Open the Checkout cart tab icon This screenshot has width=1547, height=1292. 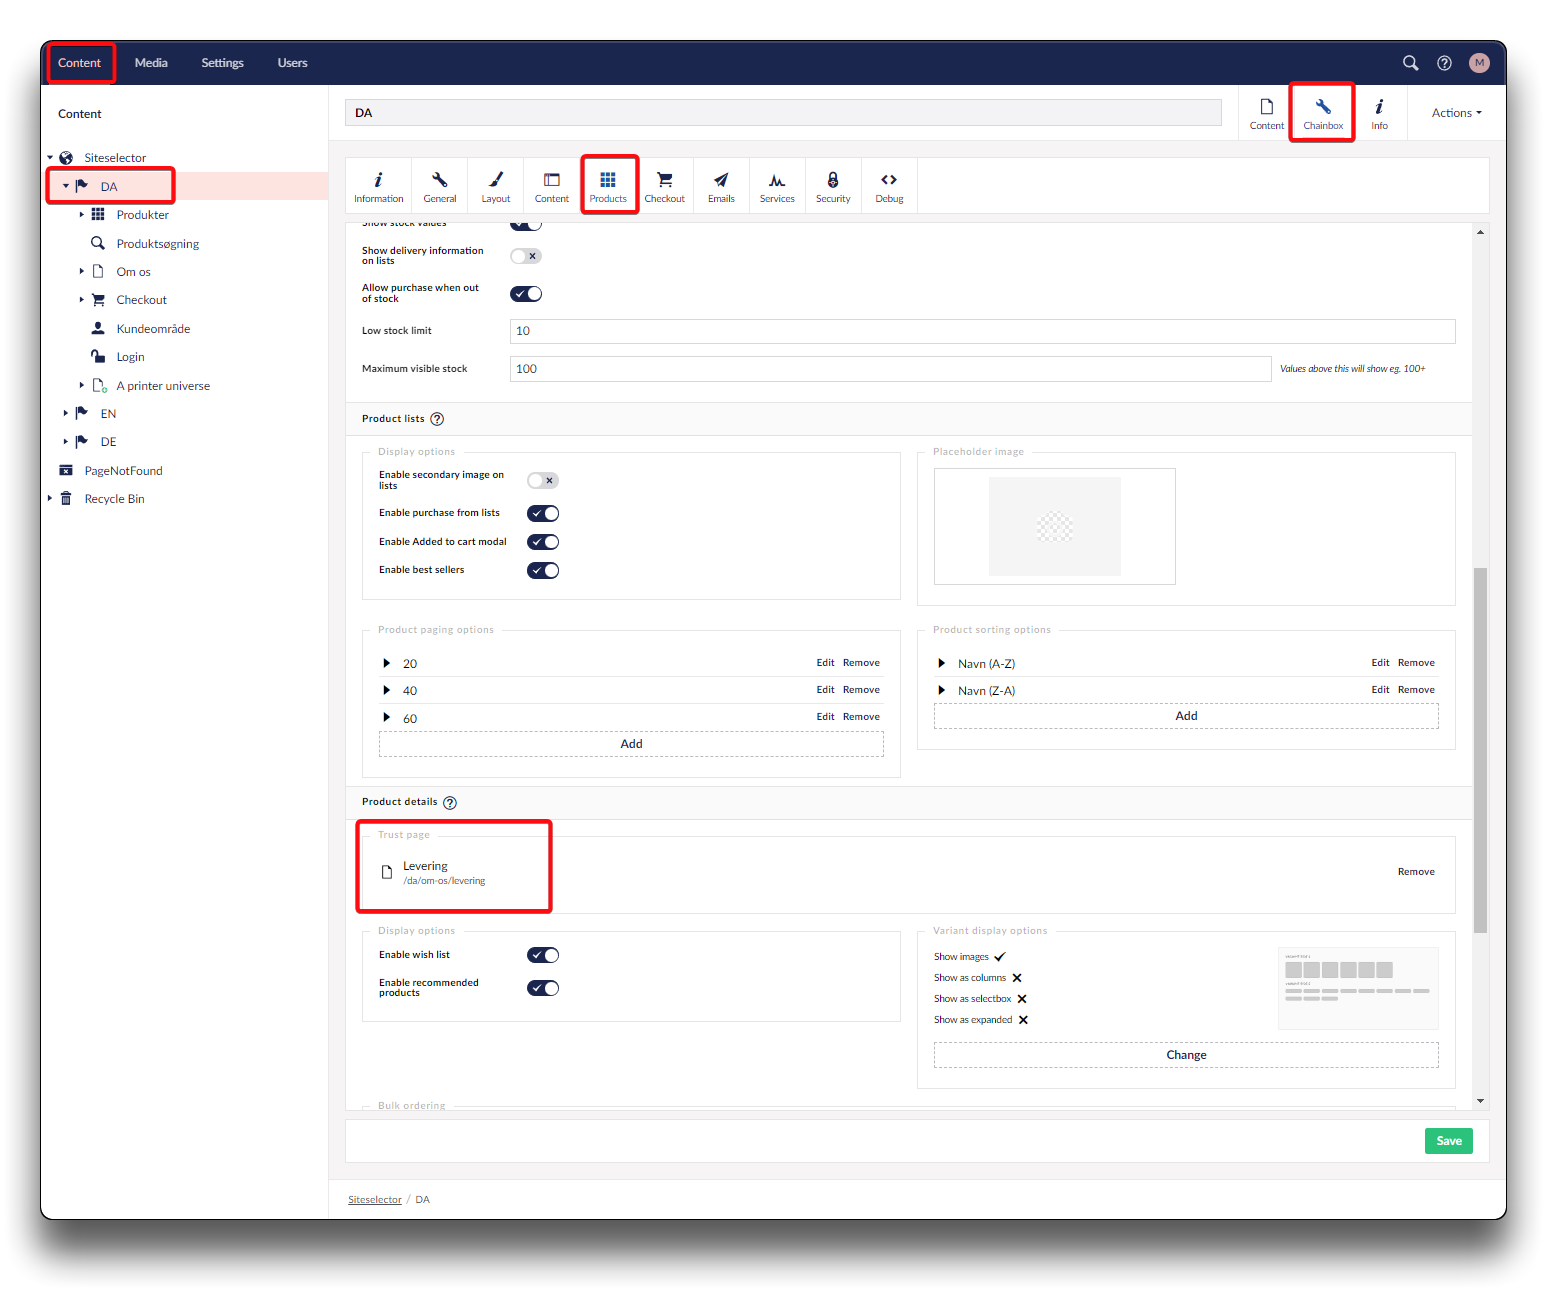pos(664,186)
